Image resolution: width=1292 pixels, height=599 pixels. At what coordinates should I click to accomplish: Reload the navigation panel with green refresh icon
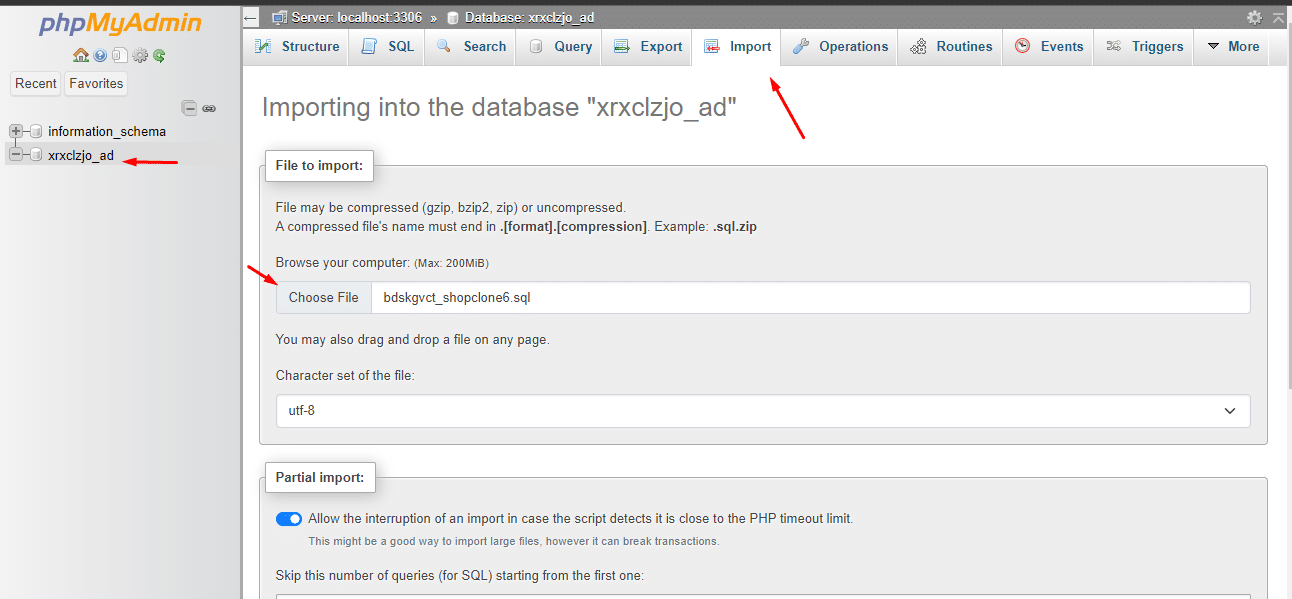coord(159,56)
